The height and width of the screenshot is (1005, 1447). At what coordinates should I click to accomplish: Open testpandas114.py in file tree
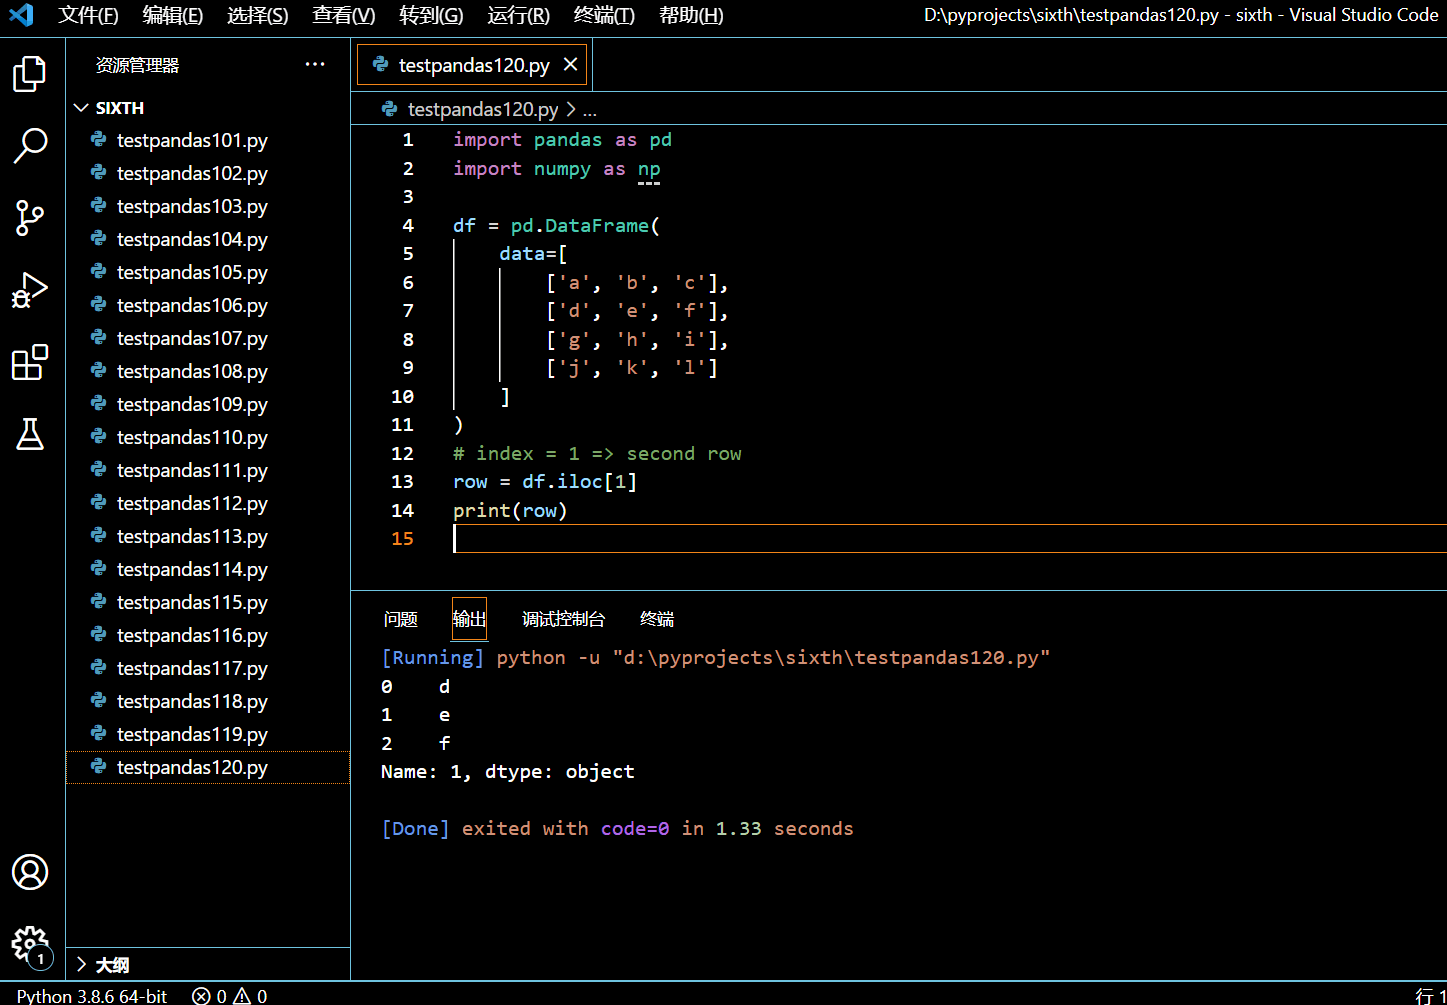(x=208, y=569)
